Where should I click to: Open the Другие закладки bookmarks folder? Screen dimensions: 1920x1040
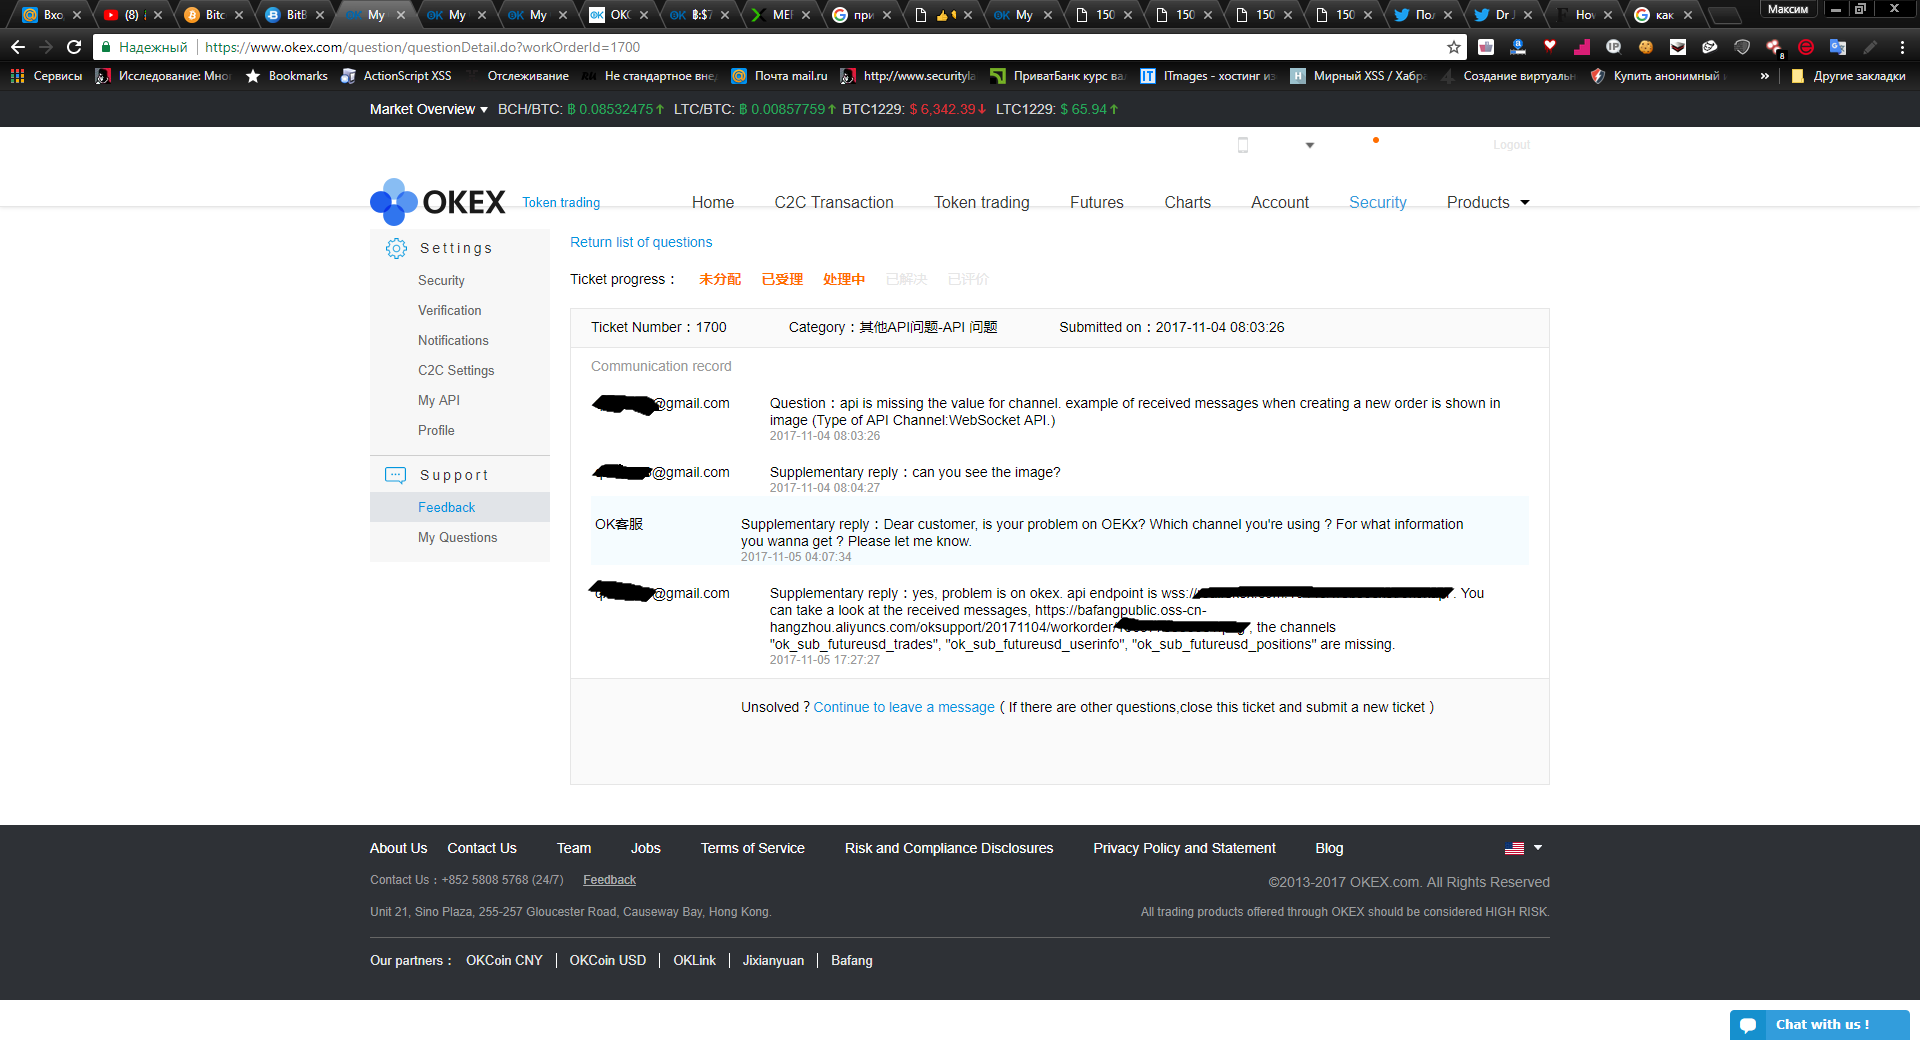pyautogui.click(x=1848, y=76)
